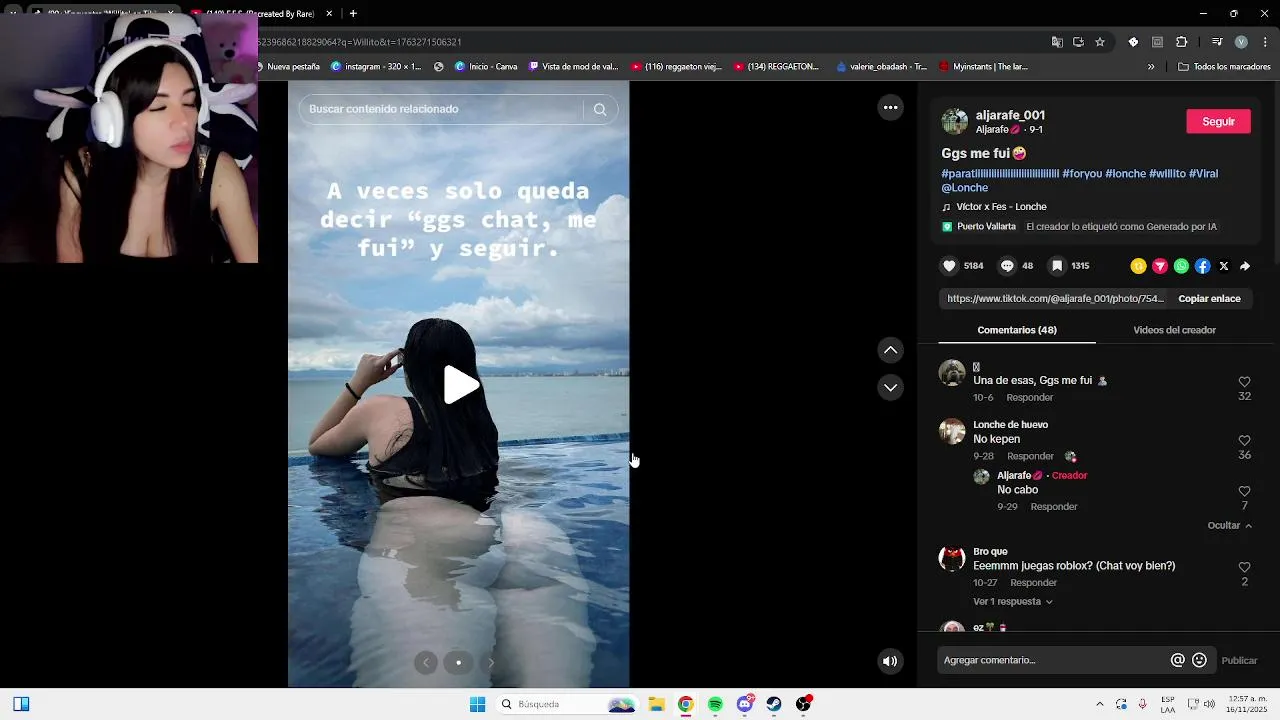Mute the video with speaker icon
This screenshot has width=1280, height=720.
(890, 661)
